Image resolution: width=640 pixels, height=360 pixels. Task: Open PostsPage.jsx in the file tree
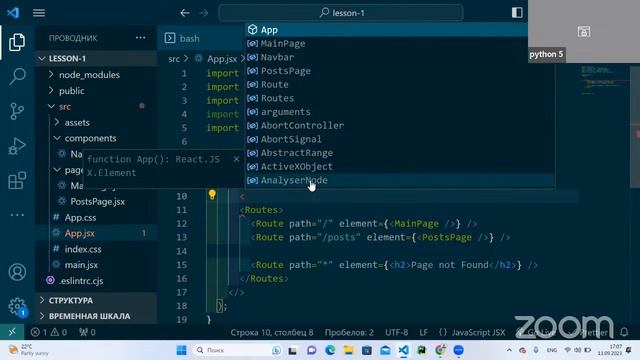click(97, 202)
